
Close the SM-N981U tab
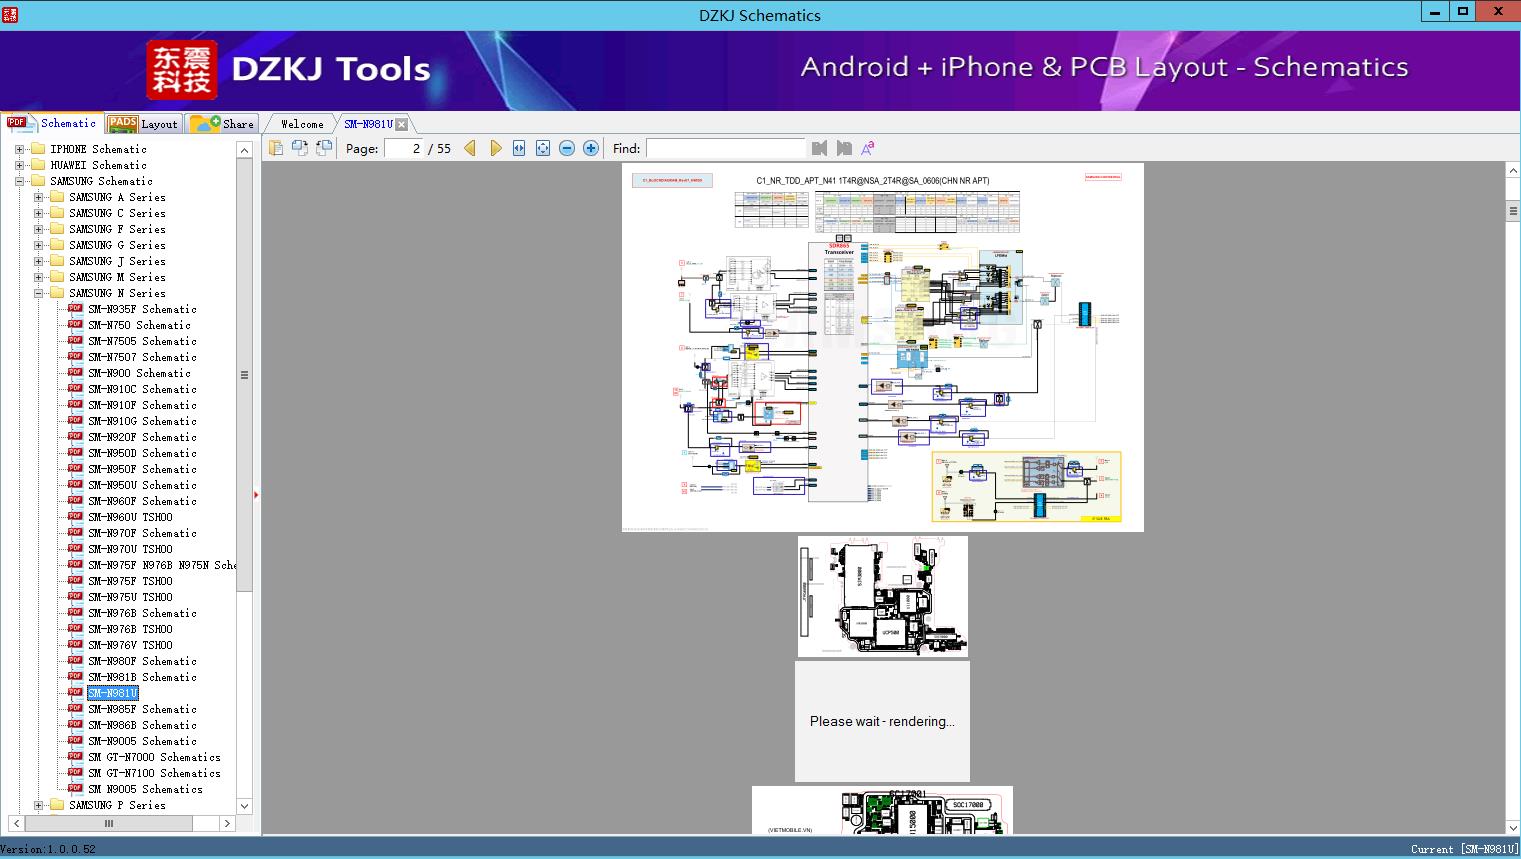(402, 124)
